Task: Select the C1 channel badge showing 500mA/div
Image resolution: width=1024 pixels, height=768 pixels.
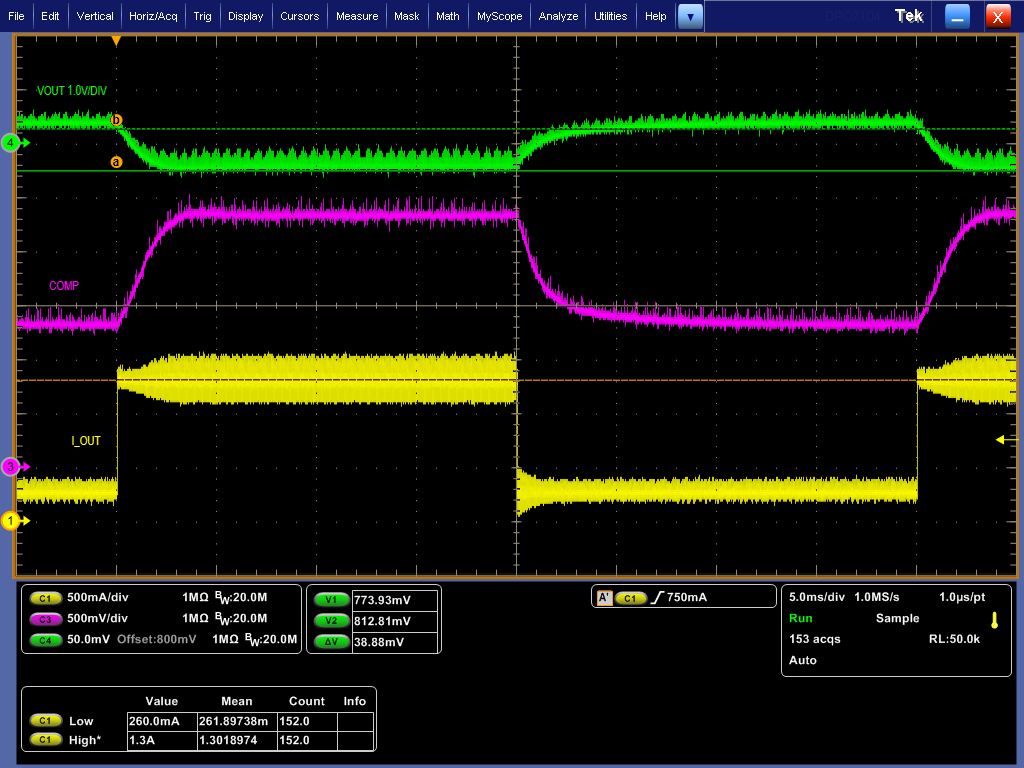Action: (47, 597)
